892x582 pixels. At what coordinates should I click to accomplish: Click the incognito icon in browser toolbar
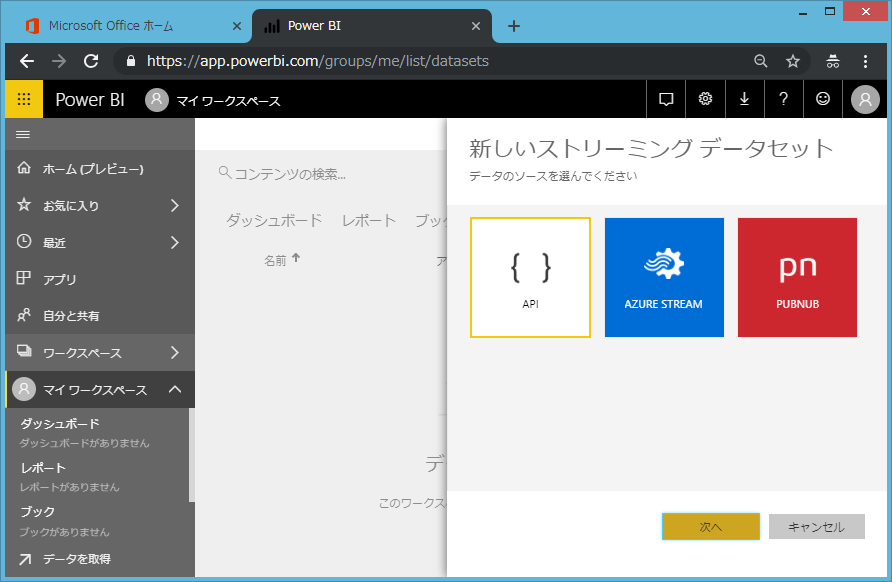point(833,61)
